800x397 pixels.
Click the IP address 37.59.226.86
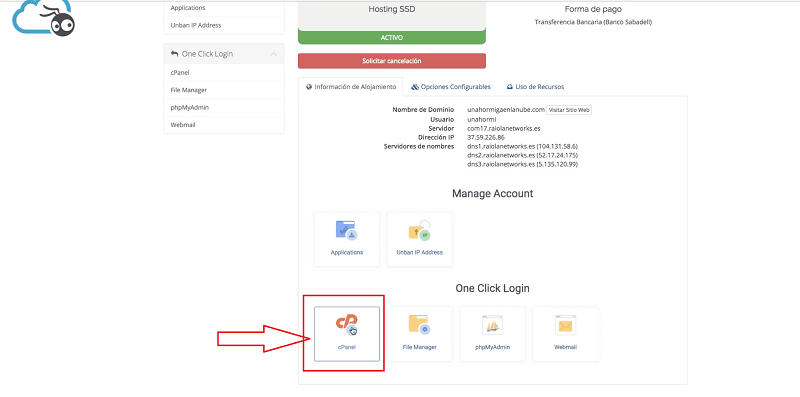click(x=486, y=137)
